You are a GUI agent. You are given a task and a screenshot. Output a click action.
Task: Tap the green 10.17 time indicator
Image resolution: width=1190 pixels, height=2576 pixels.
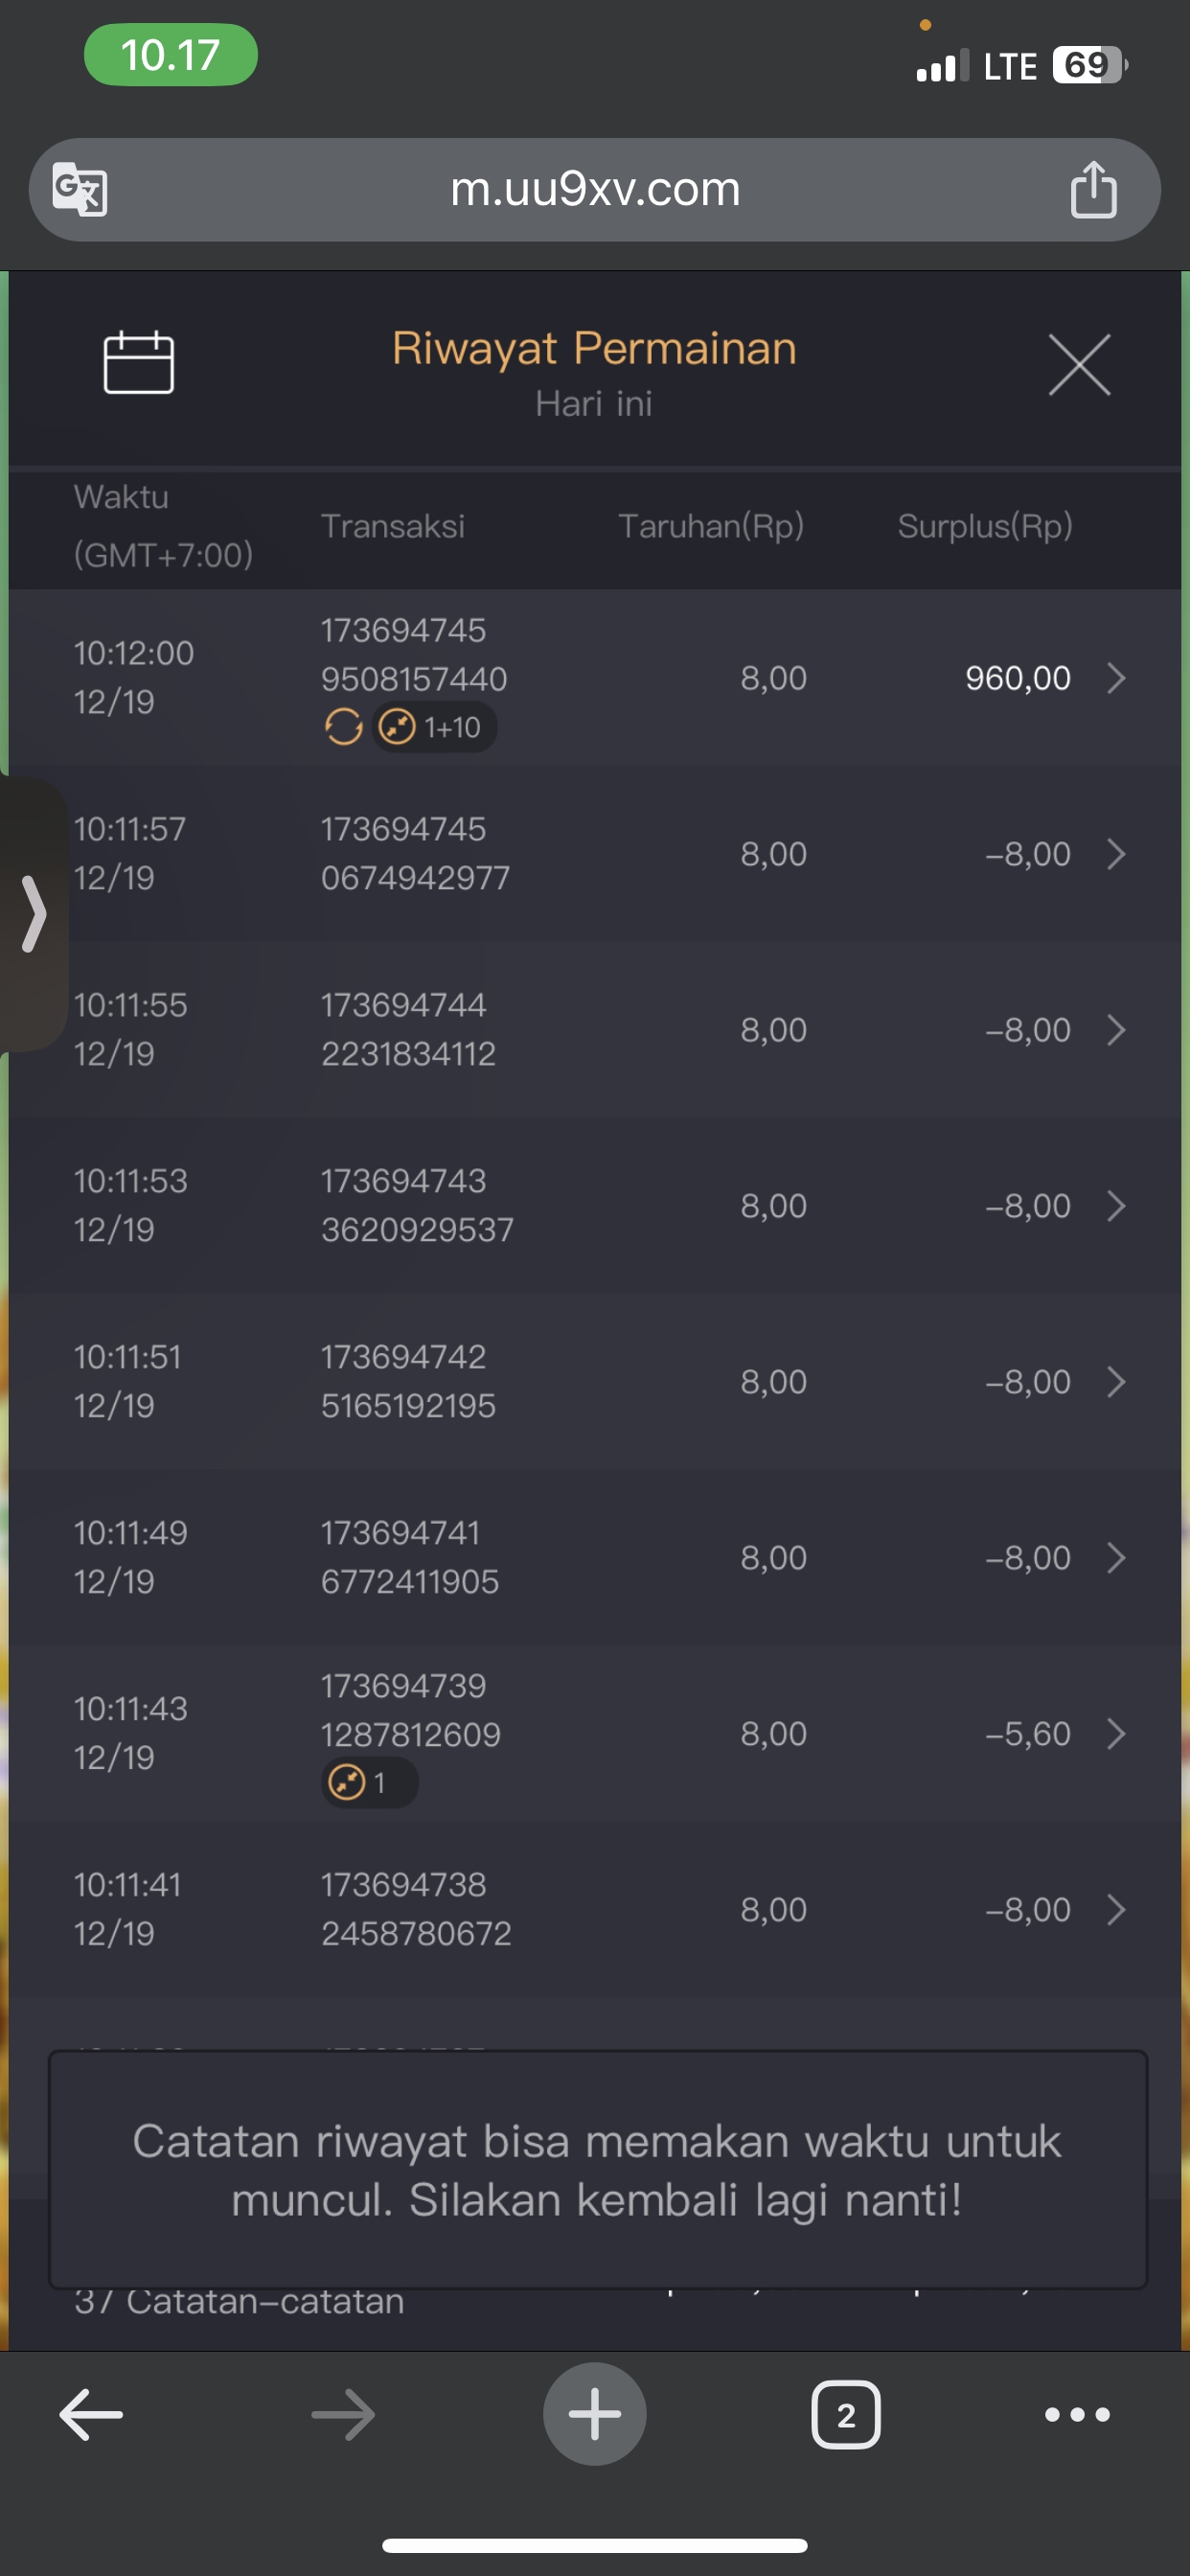tap(170, 55)
